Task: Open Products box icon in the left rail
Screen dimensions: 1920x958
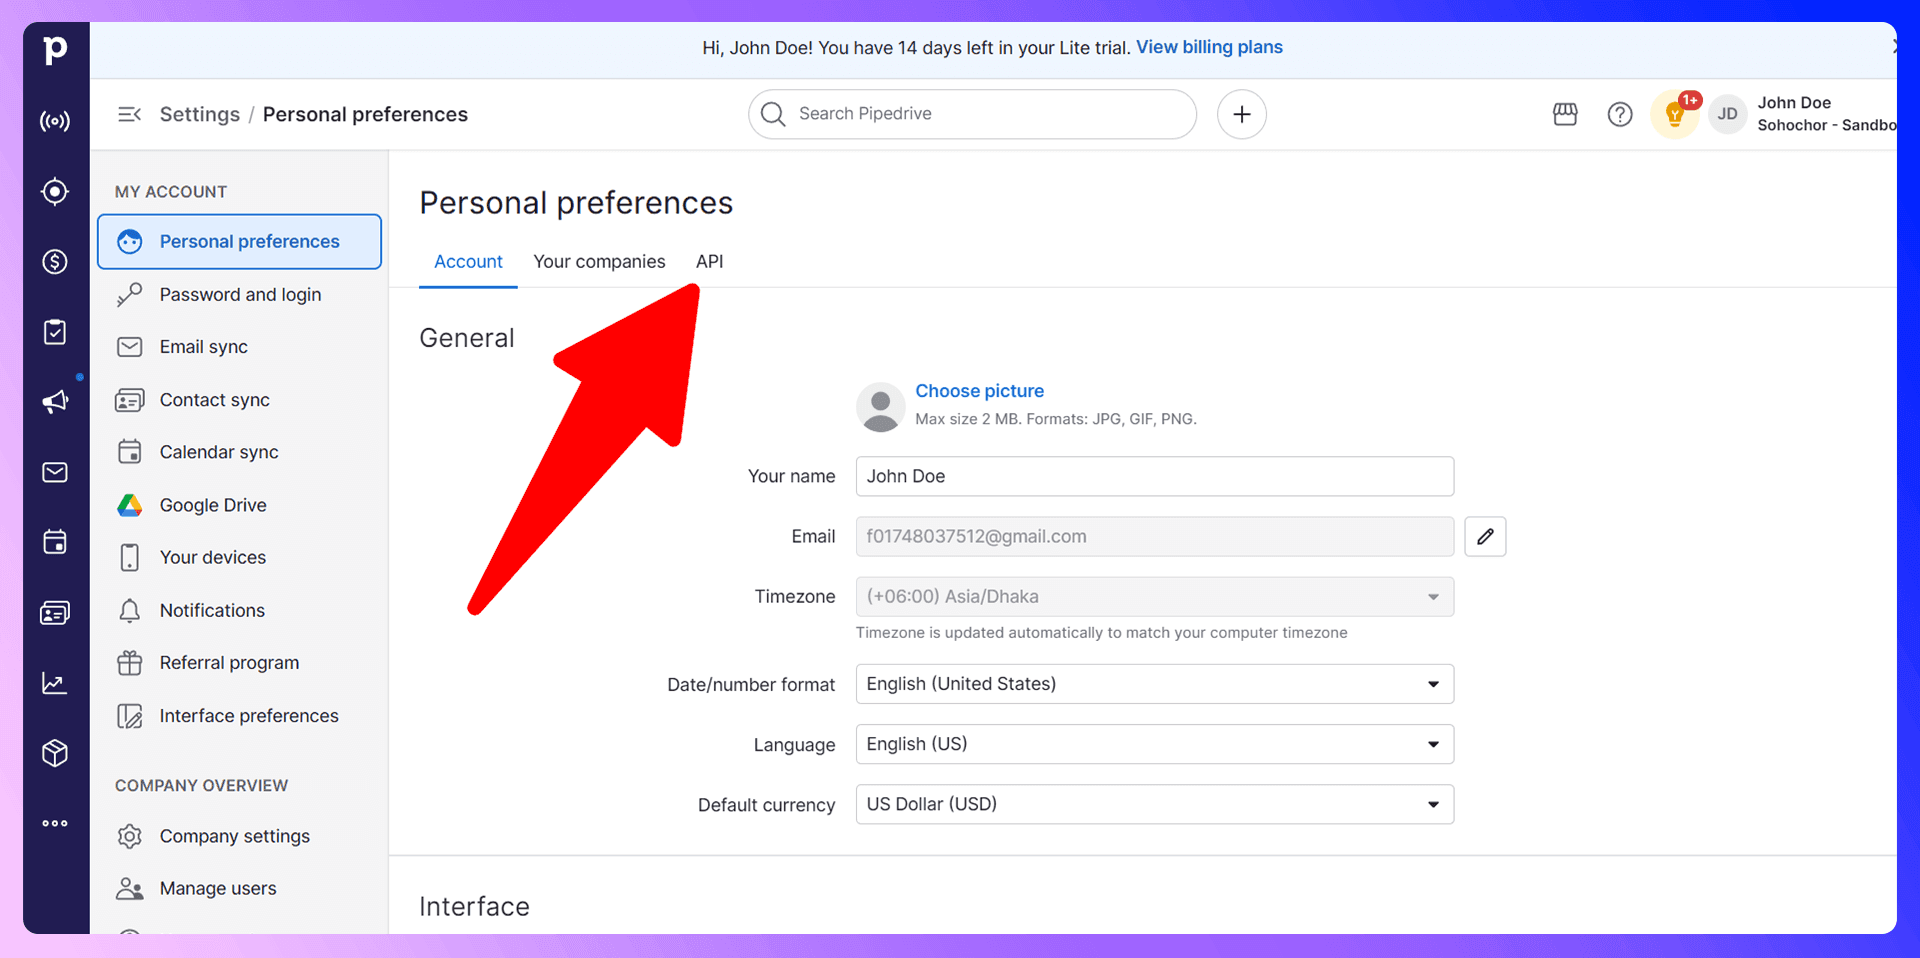Action: [x=55, y=753]
